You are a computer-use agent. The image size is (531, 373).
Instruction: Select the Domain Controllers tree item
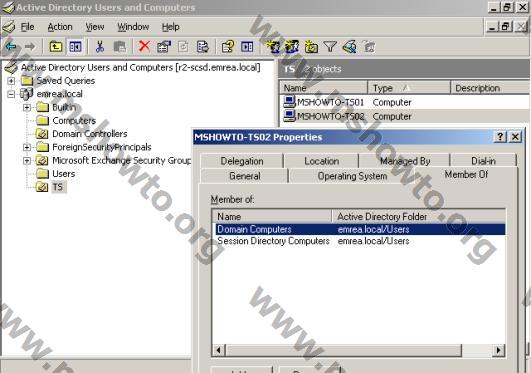tap(89, 134)
